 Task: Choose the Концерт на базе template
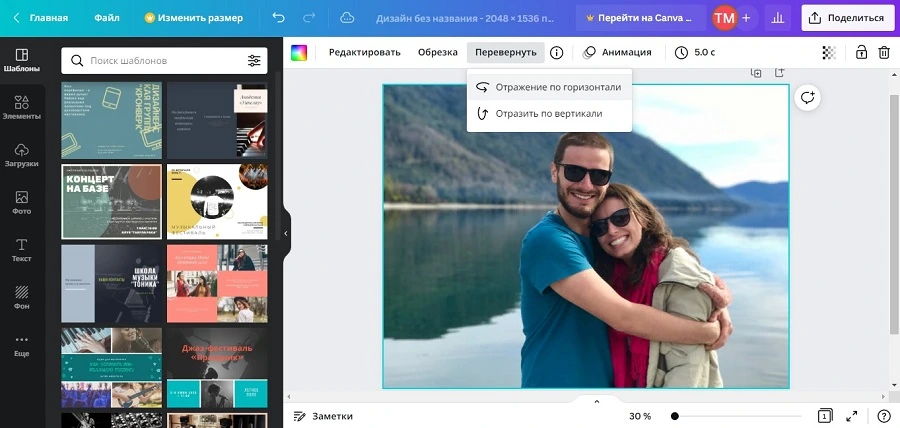[x=111, y=201]
